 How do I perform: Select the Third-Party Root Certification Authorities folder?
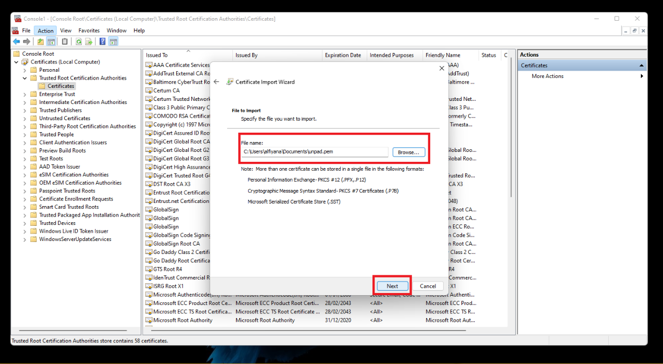click(x=87, y=126)
